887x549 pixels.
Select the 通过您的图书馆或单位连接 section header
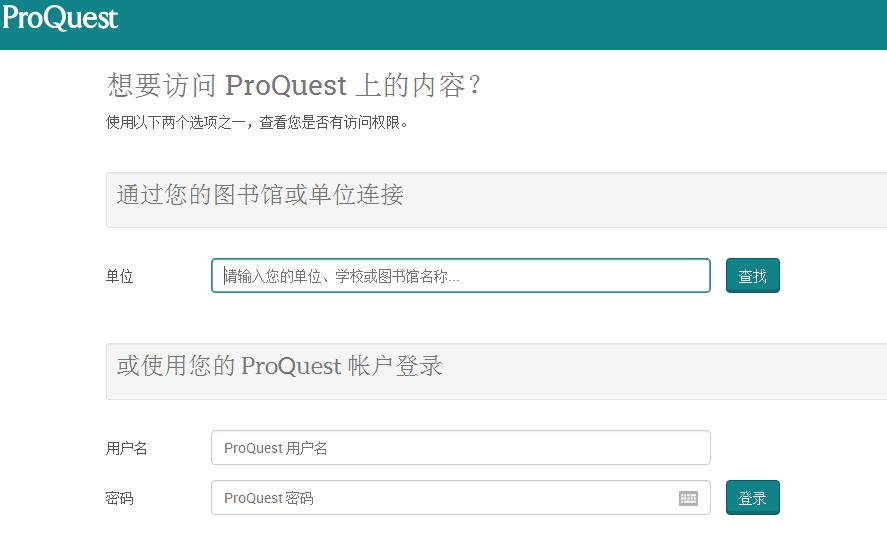pyautogui.click(x=260, y=195)
